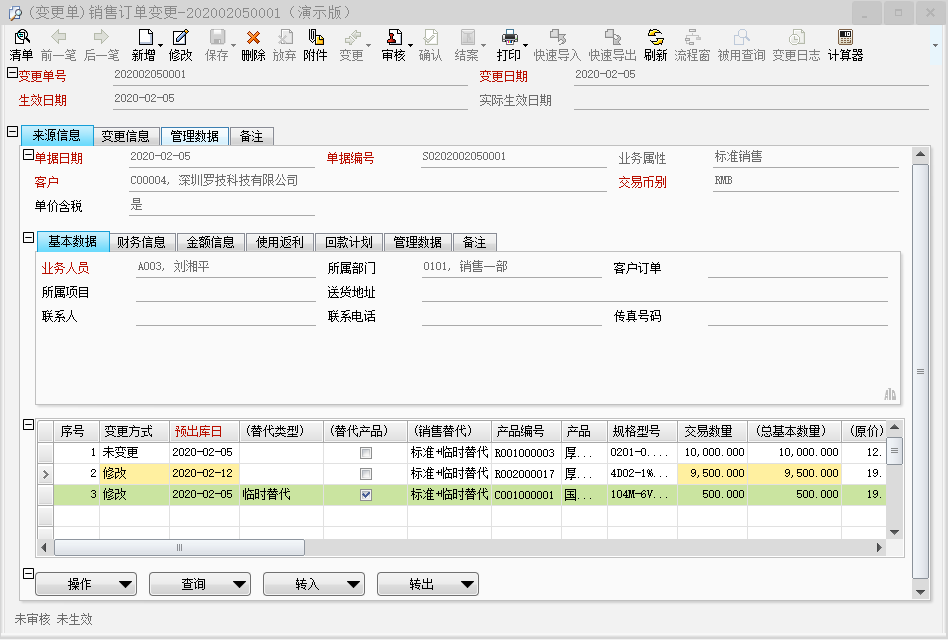
Task: Open 附件 attachments
Action: click(315, 45)
